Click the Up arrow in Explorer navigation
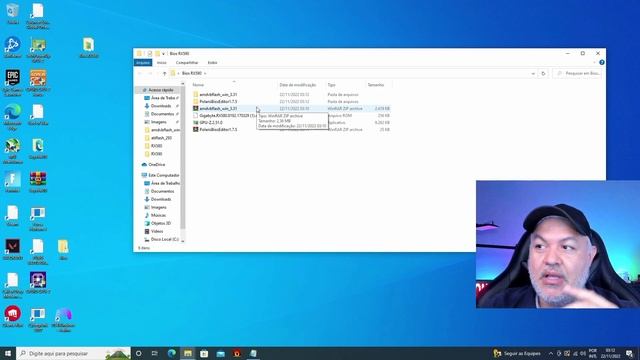 click(164, 73)
